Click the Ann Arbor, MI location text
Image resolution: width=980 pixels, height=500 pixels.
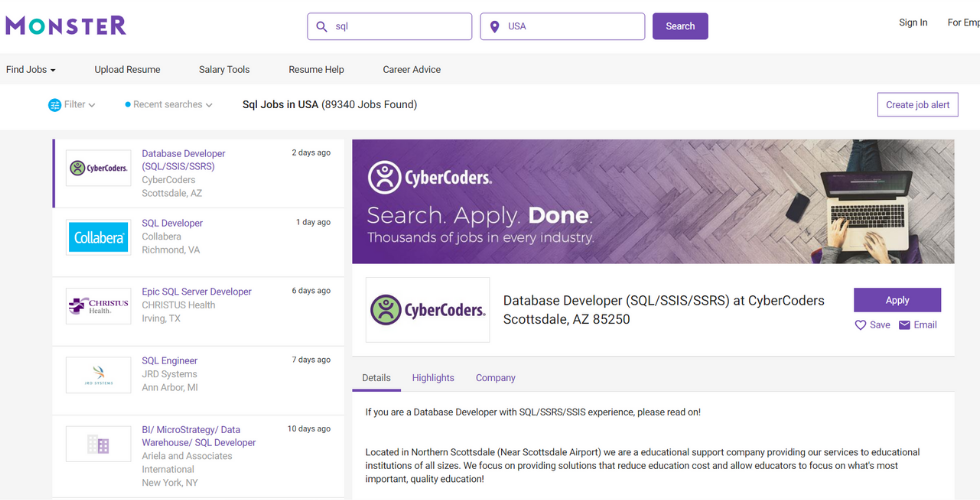169,388
